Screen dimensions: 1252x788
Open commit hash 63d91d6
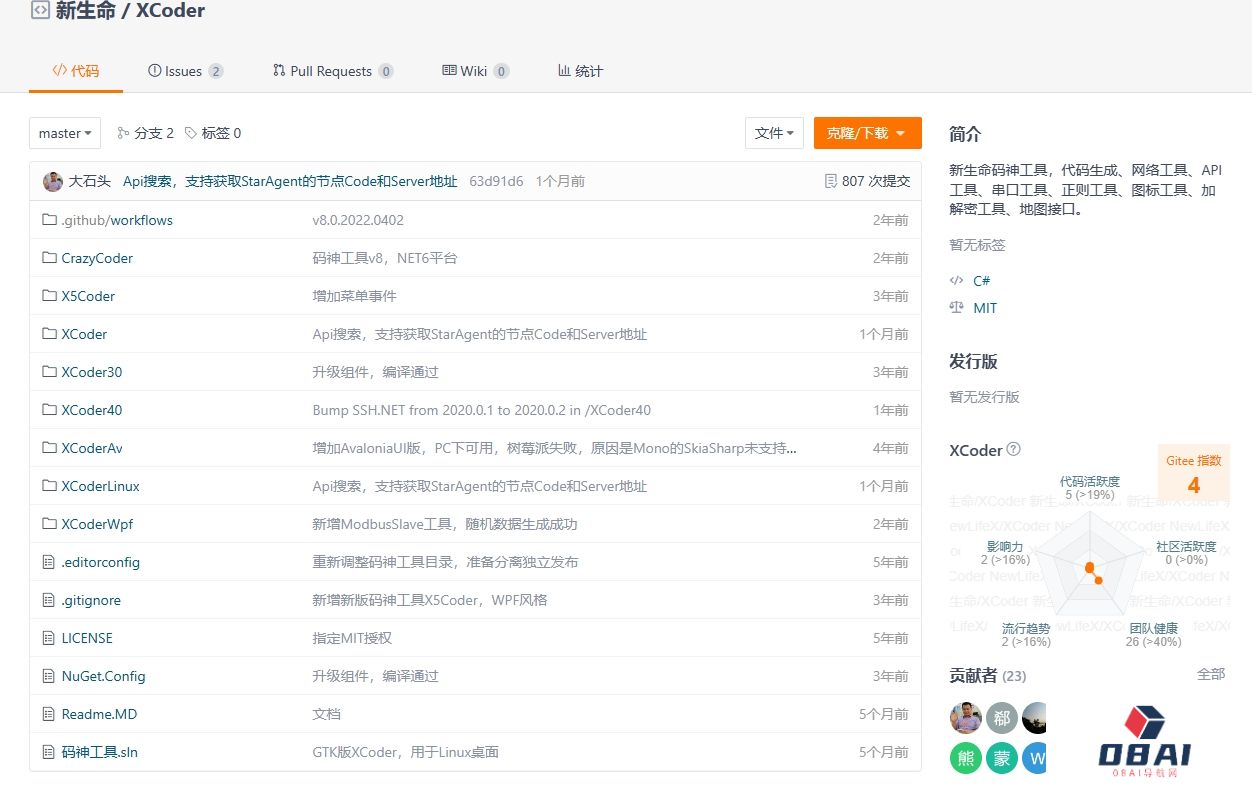click(x=496, y=181)
